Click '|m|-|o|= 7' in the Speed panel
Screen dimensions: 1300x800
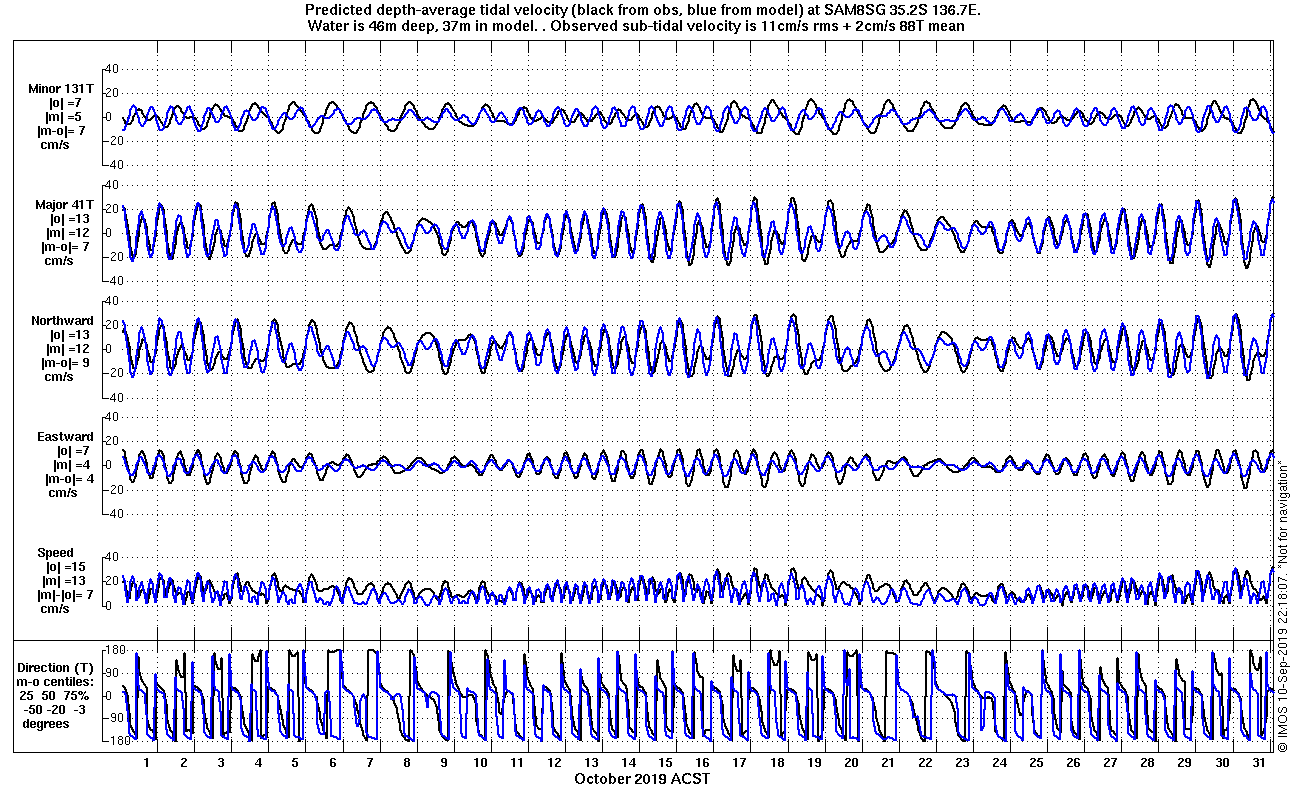point(64,595)
